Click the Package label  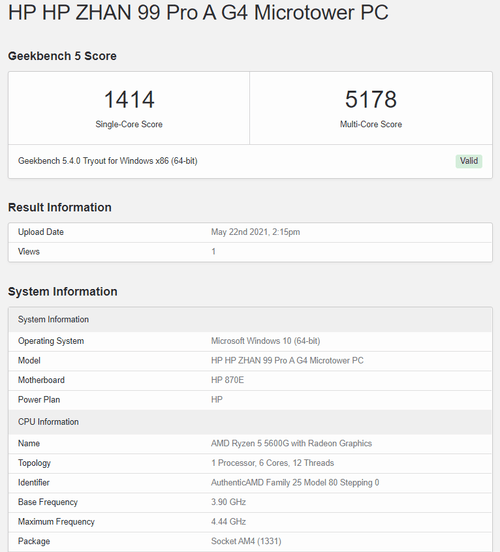[34, 541]
